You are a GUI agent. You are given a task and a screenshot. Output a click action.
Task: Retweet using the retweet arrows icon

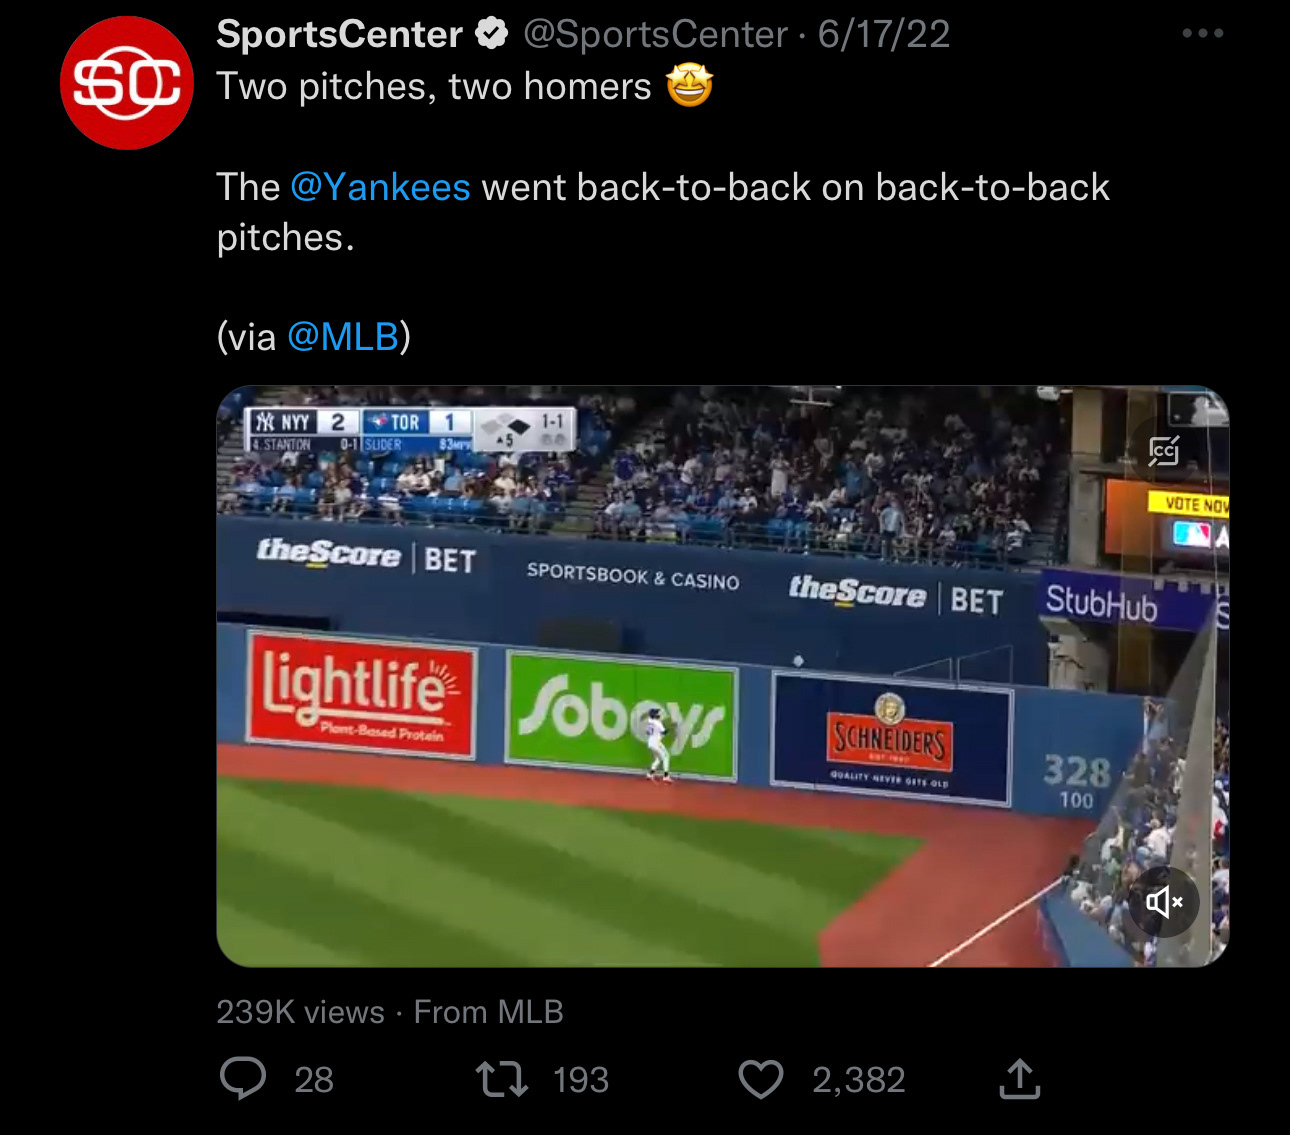tap(501, 1080)
